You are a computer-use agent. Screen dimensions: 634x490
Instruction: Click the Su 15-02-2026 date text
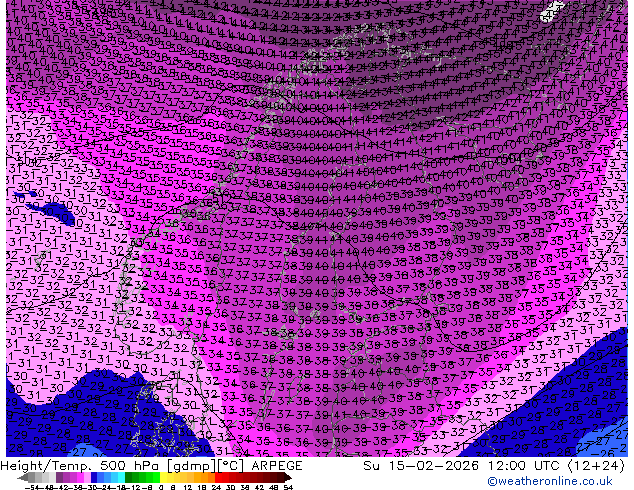pyautogui.click(x=421, y=466)
